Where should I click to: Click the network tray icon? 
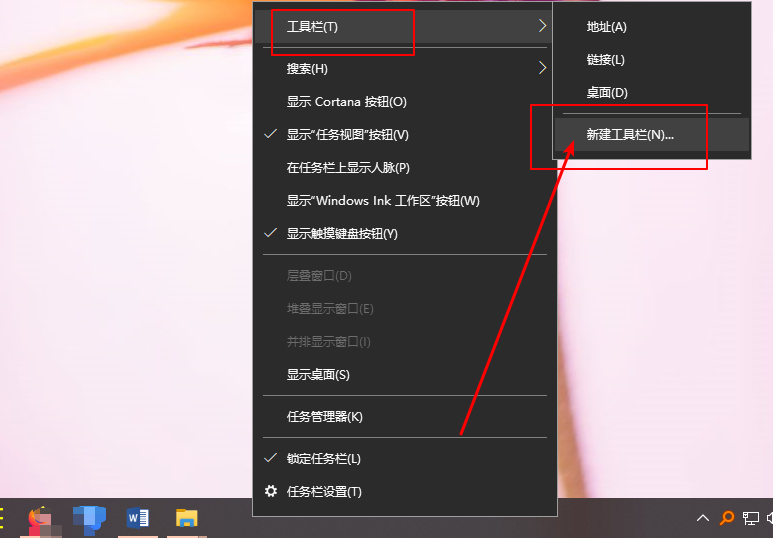(750, 518)
